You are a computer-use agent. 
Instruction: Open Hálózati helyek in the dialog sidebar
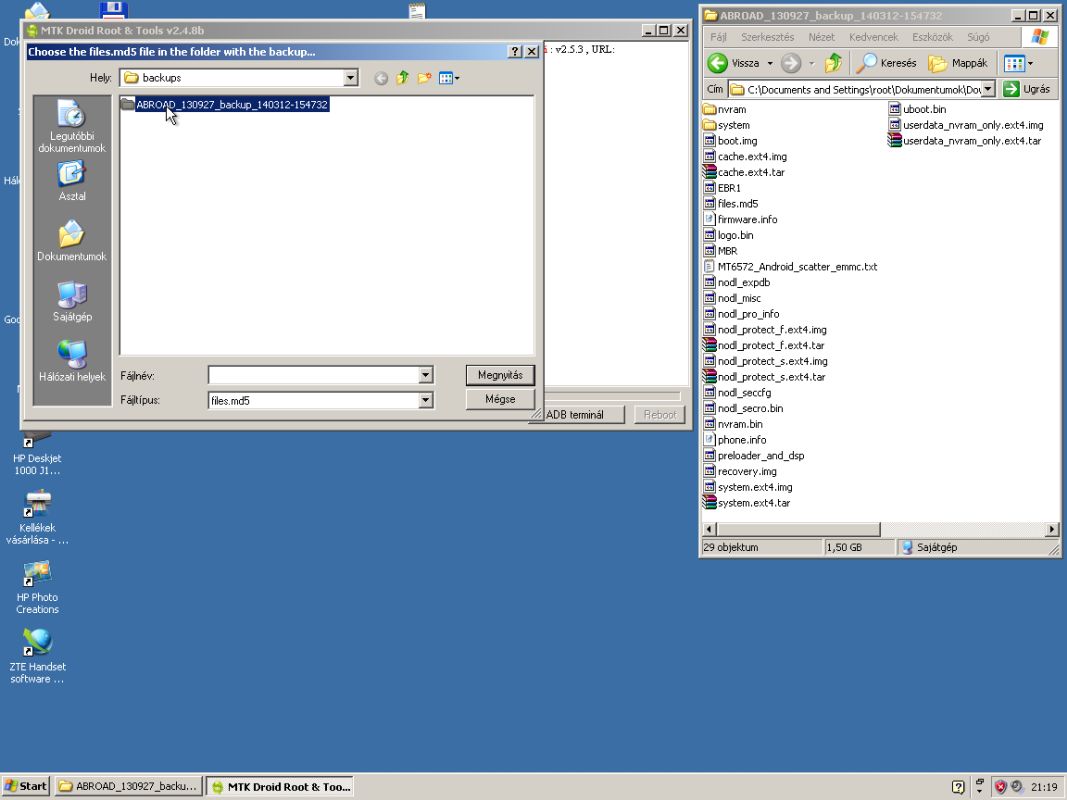coord(71,361)
